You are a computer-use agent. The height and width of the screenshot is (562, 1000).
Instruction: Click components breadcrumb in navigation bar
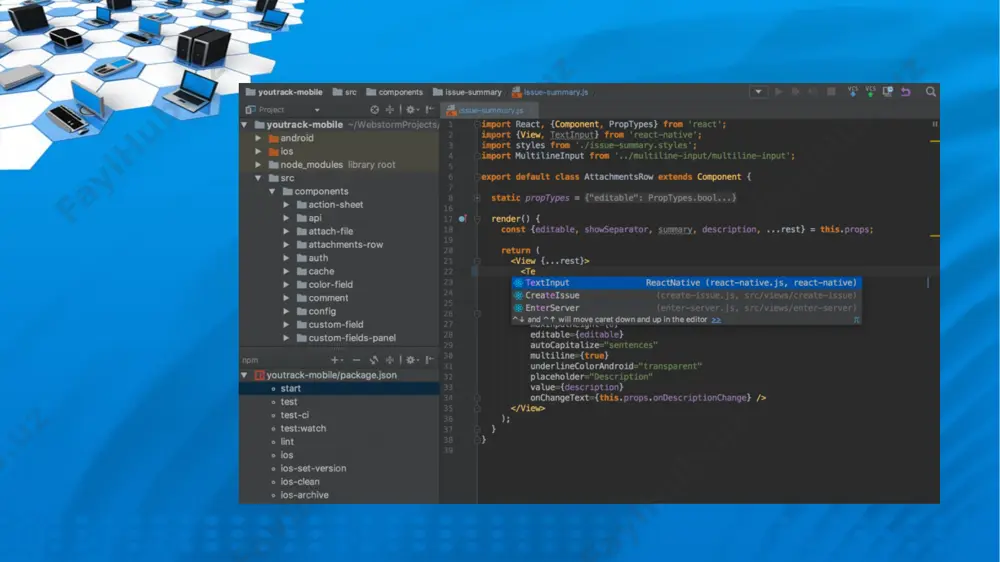pyautogui.click(x=394, y=92)
